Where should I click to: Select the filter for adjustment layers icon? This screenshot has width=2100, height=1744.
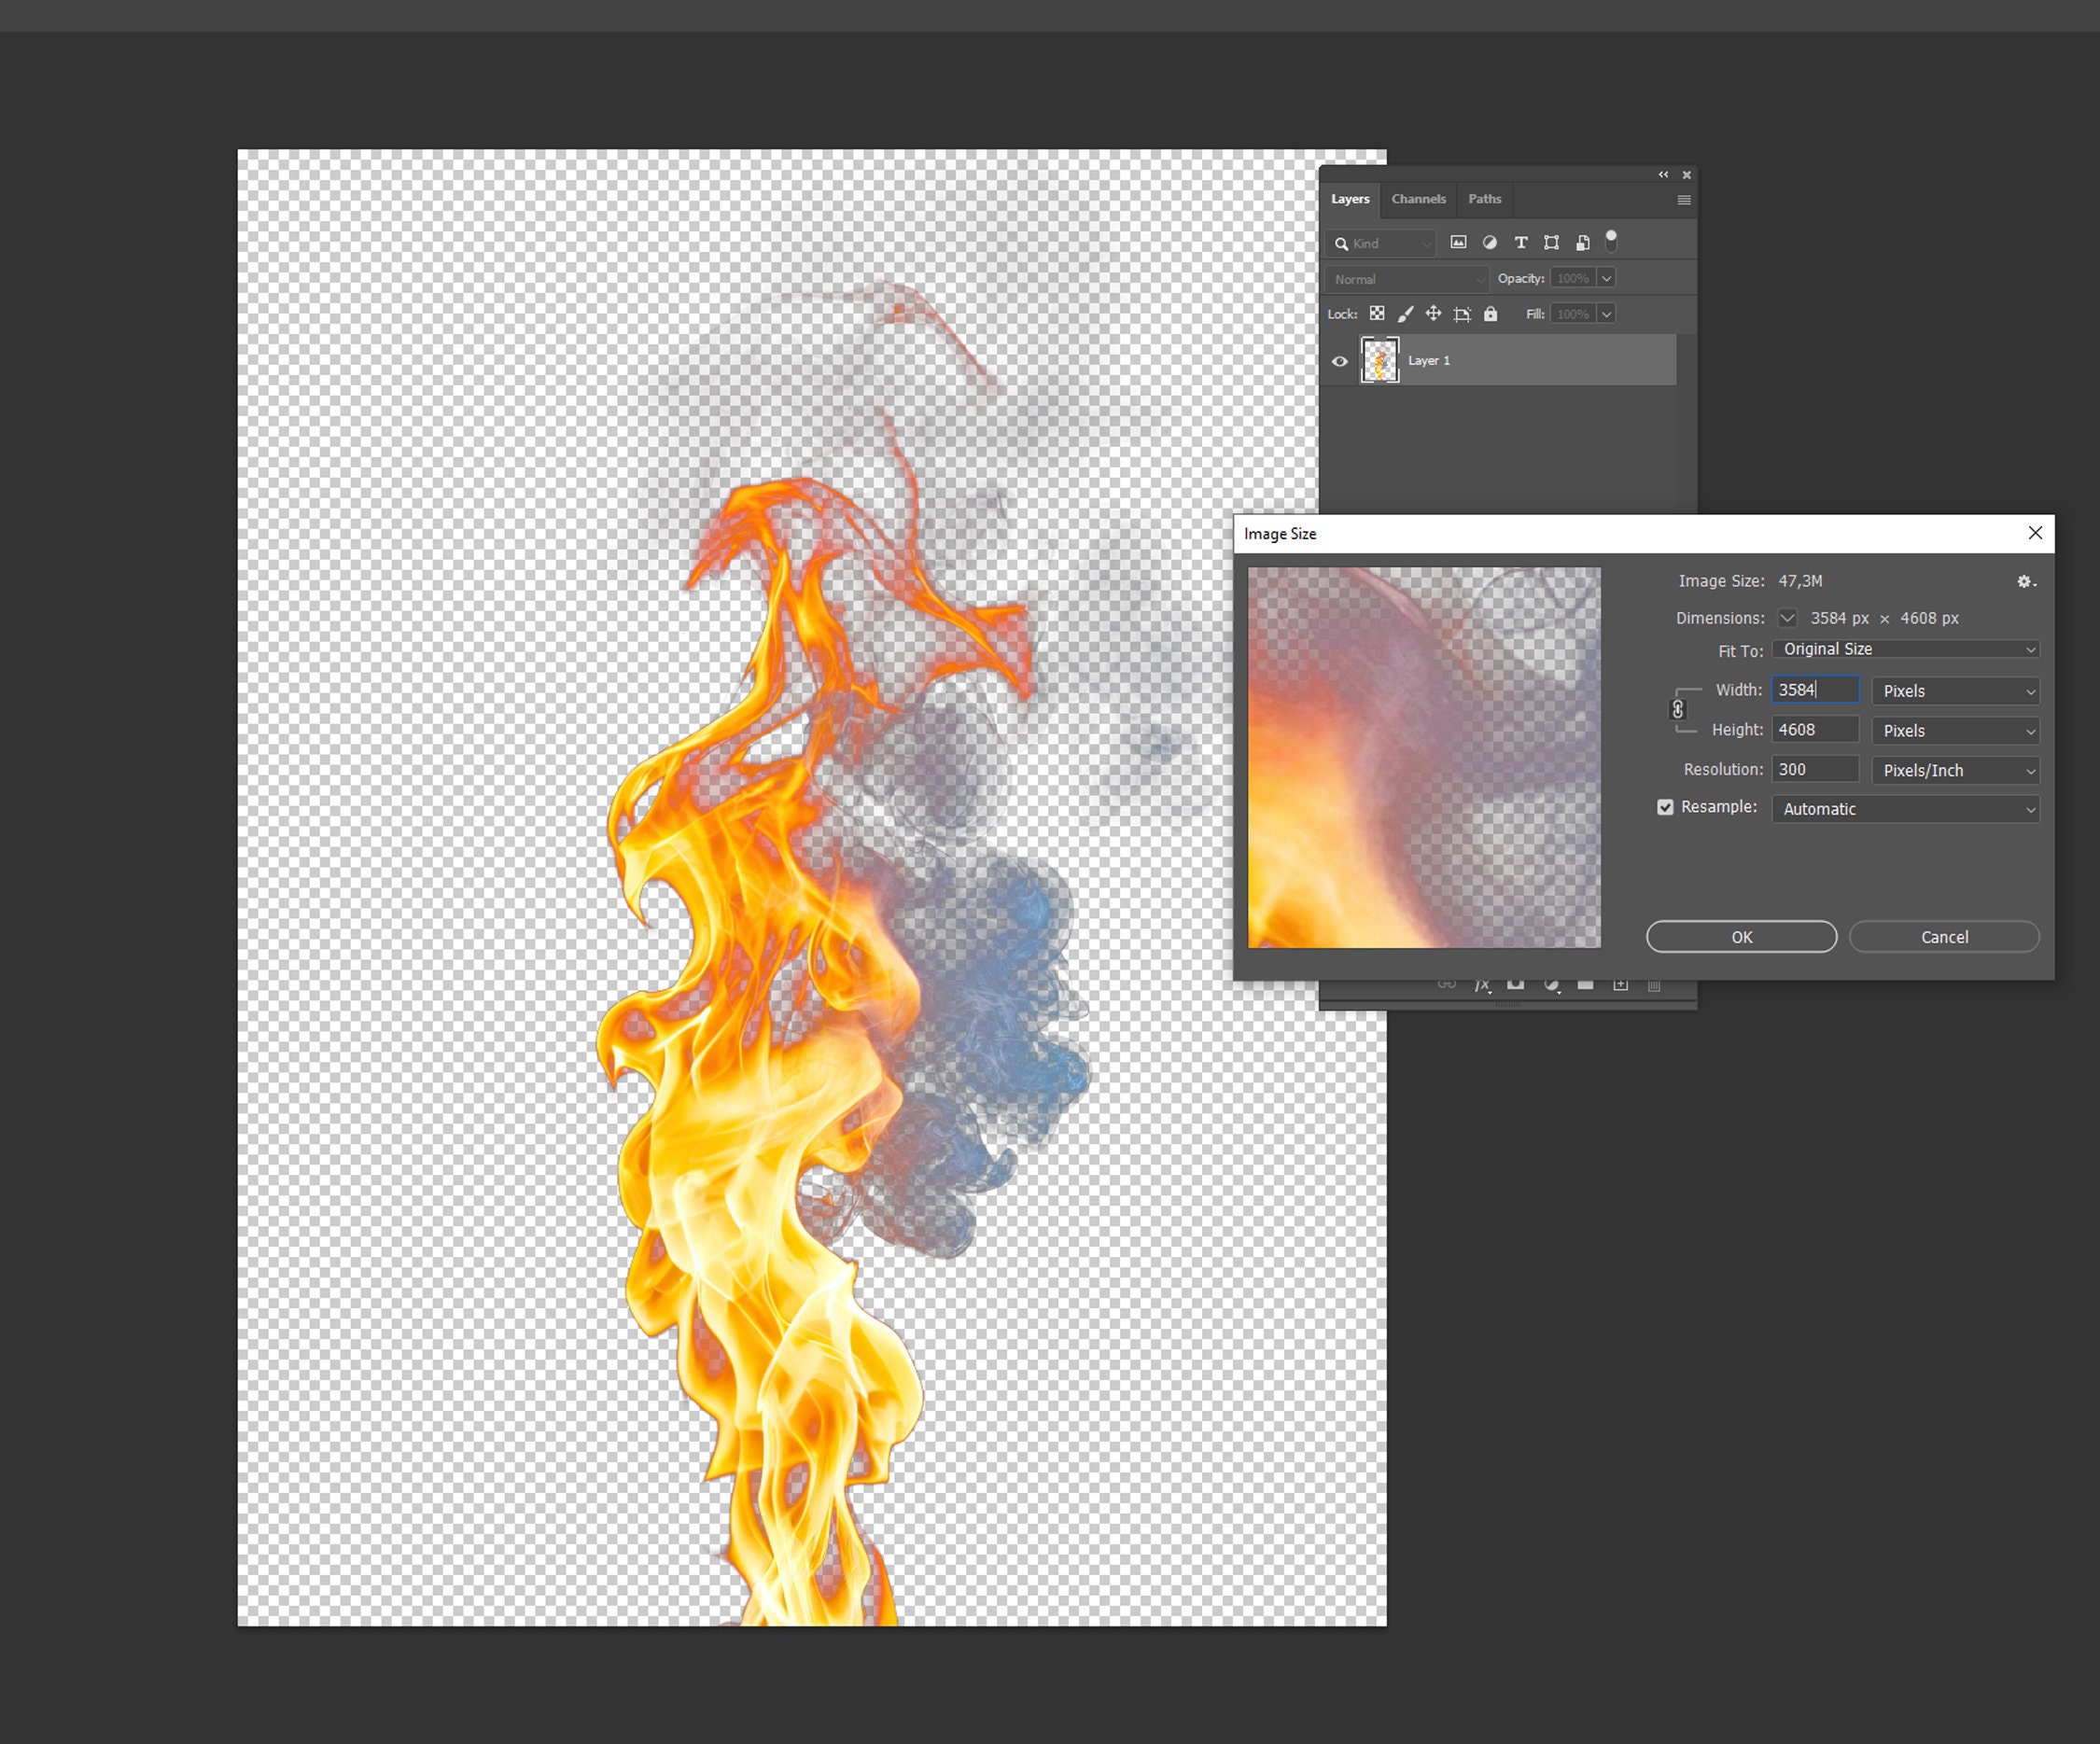click(1490, 243)
